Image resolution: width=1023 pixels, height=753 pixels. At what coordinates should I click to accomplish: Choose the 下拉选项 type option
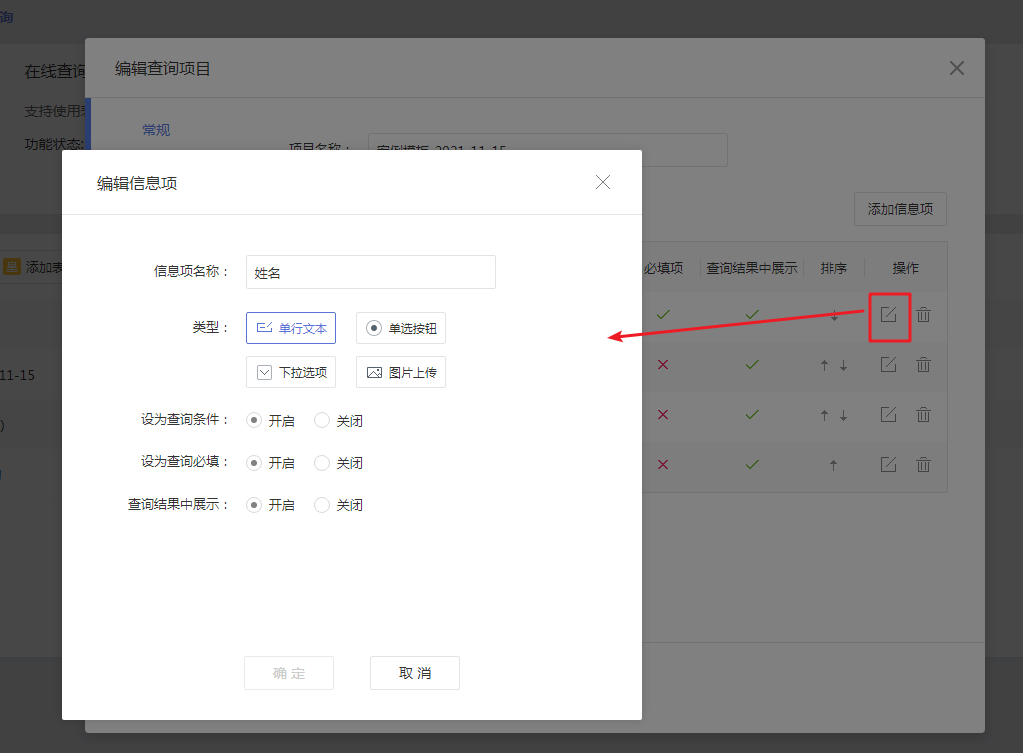tap(291, 372)
